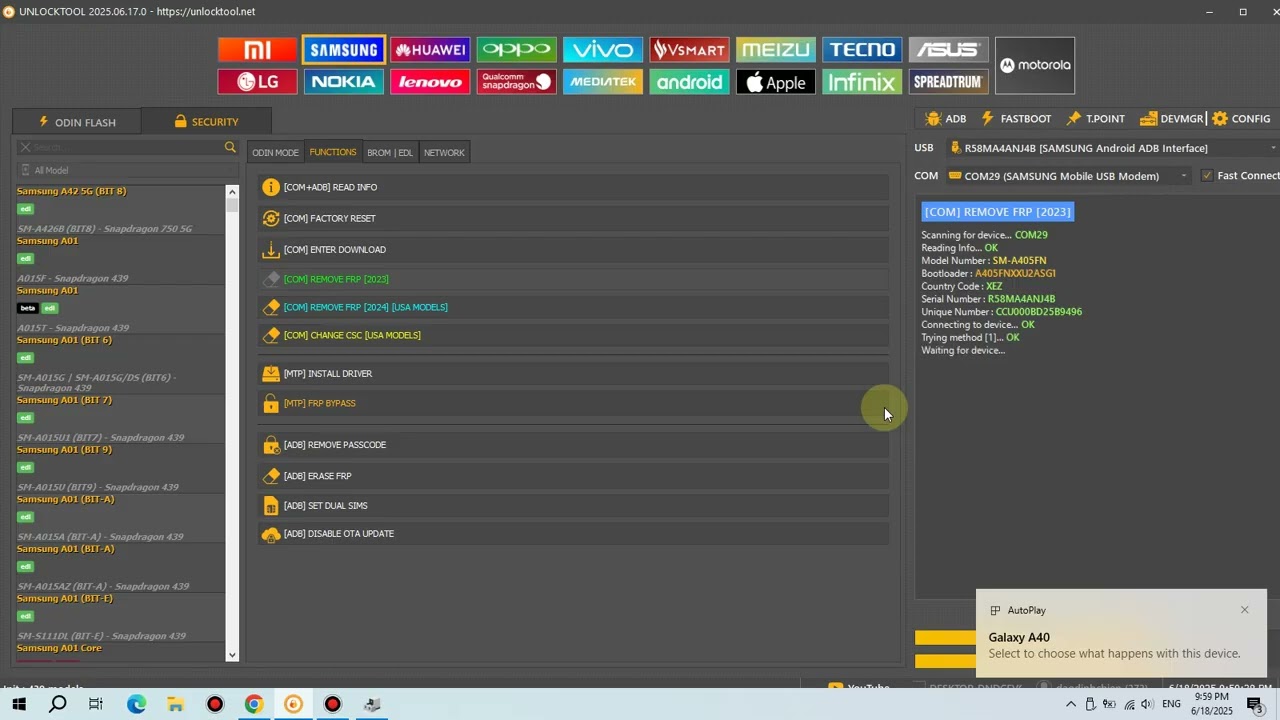Launch the FASTBOOT tool

tap(1016, 119)
